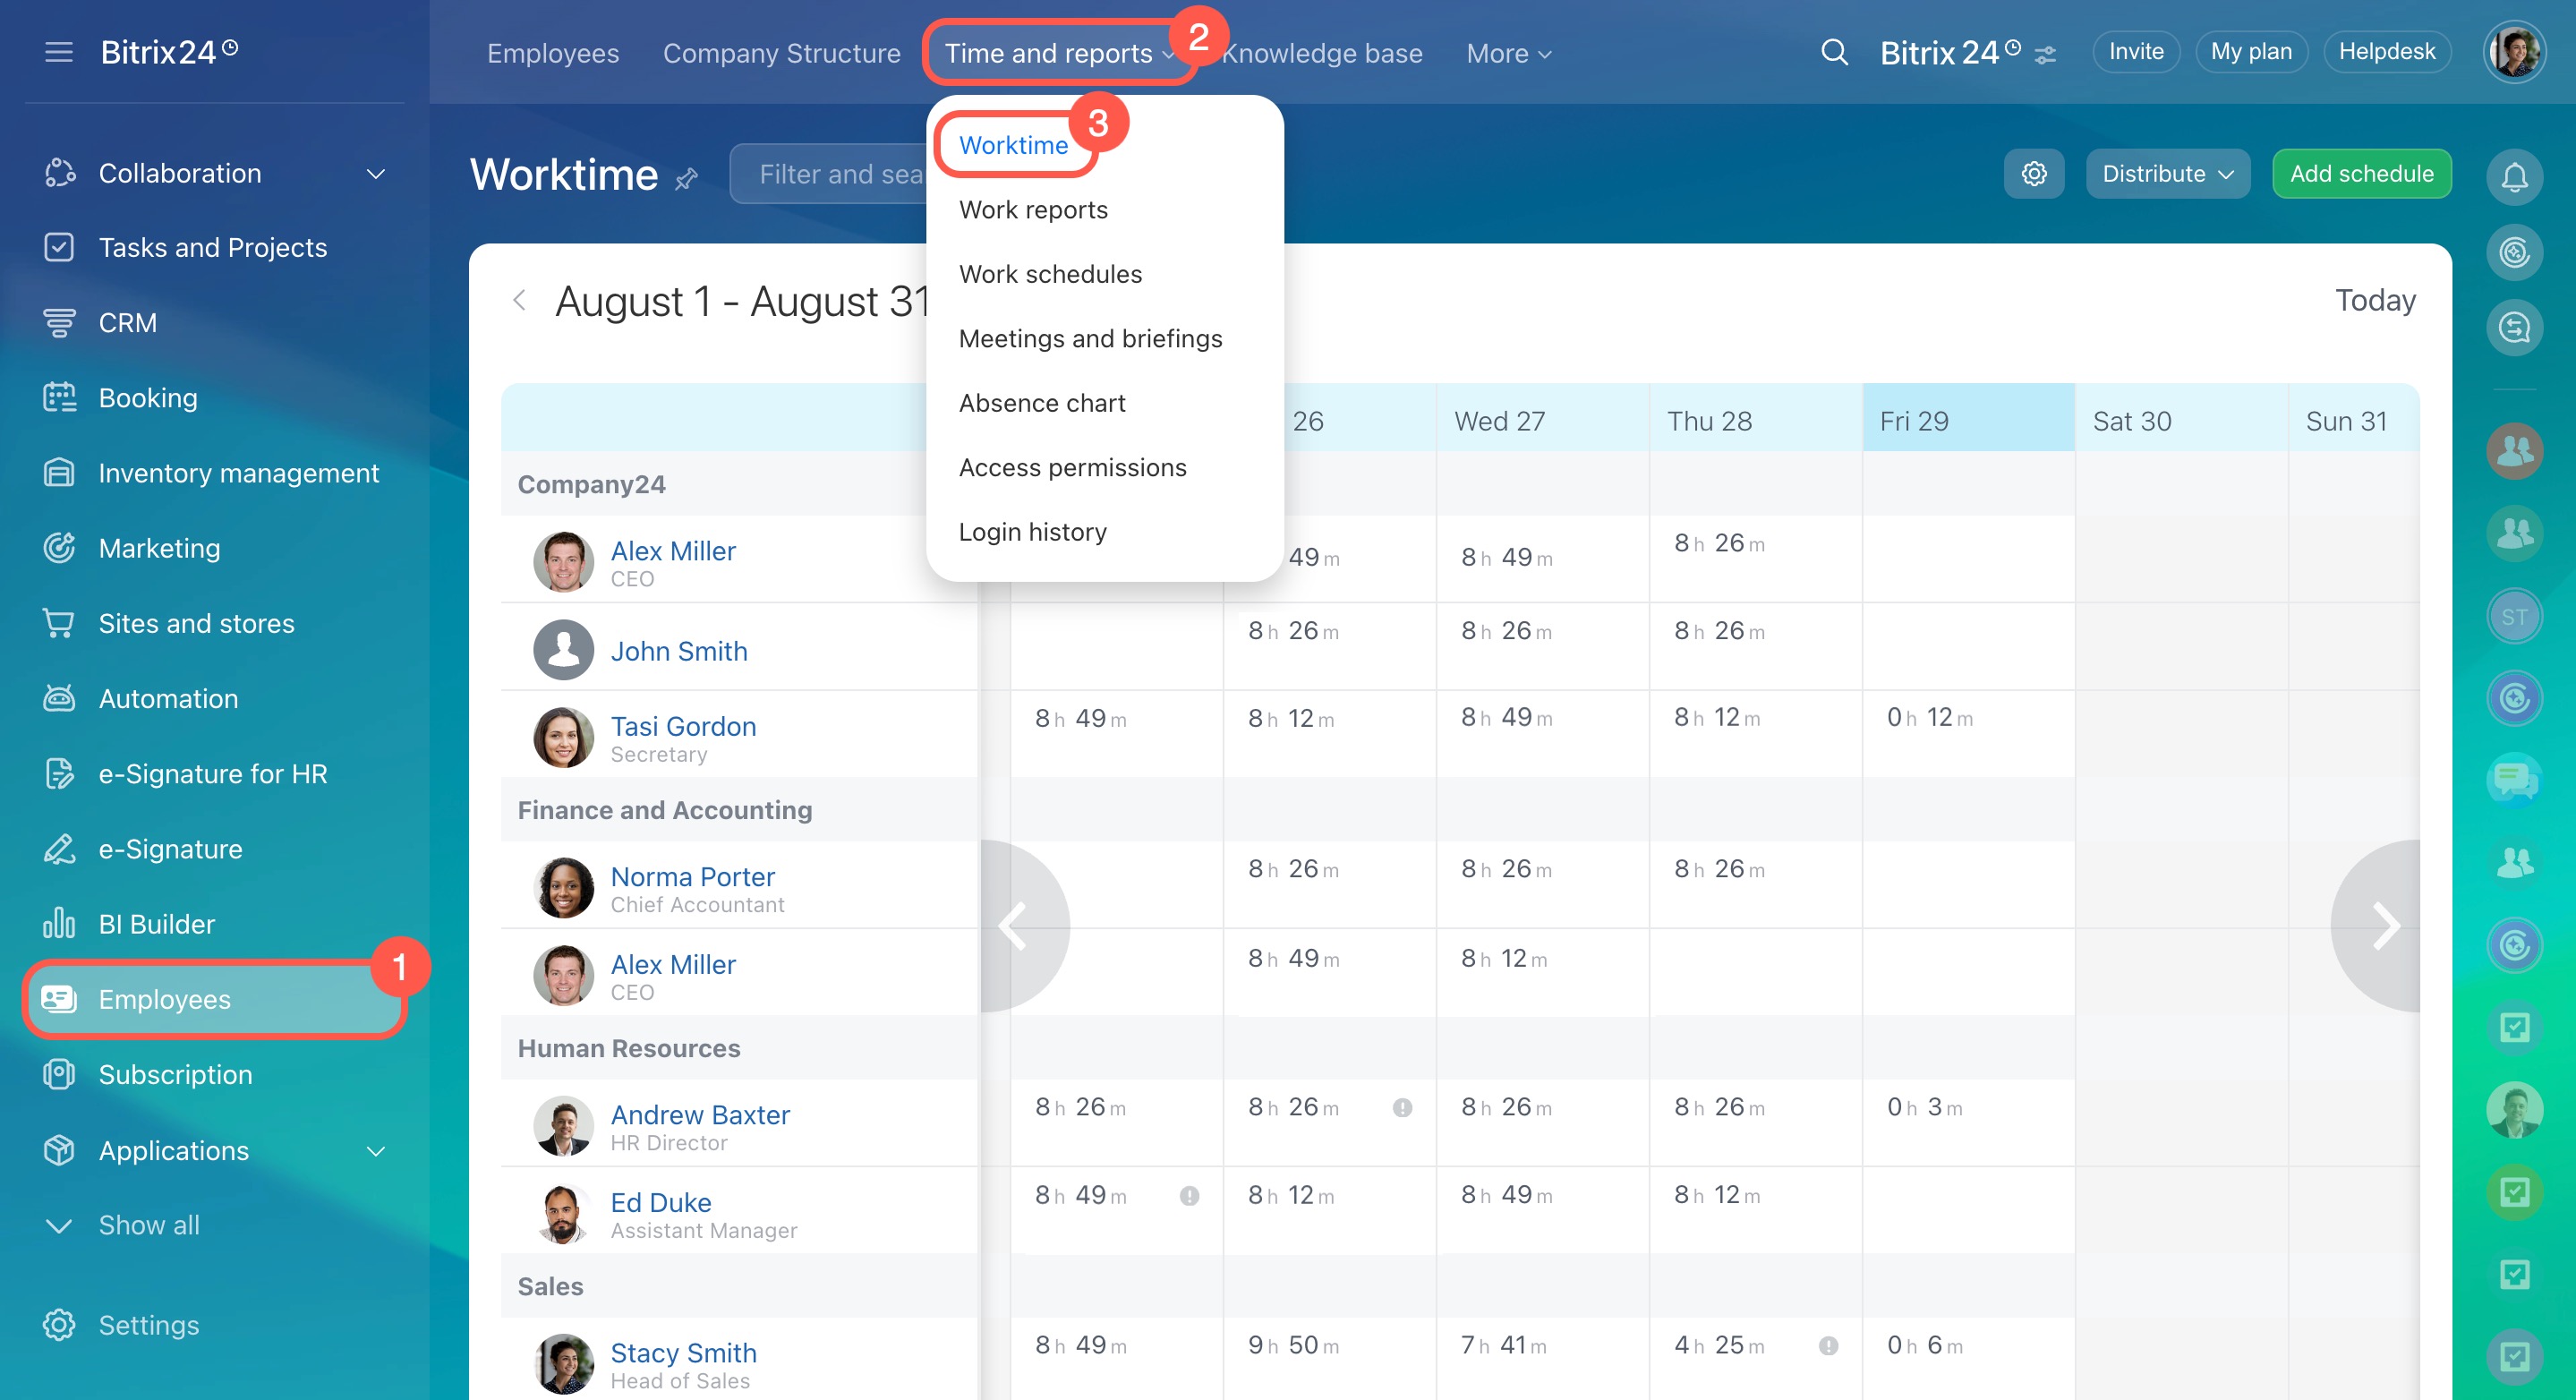
Task: Go to the previous month with the arrow beside August 1
Action: [x=519, y=300]
